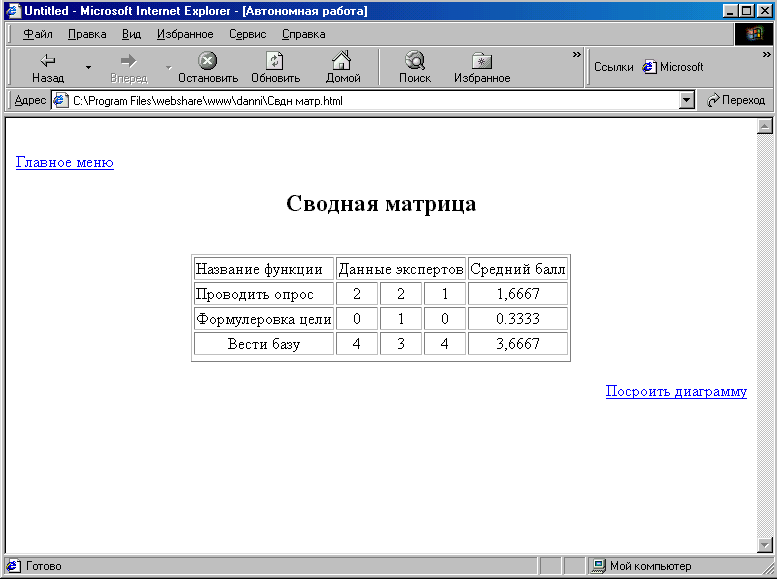Stop loading with Остановить

(208, 67)
